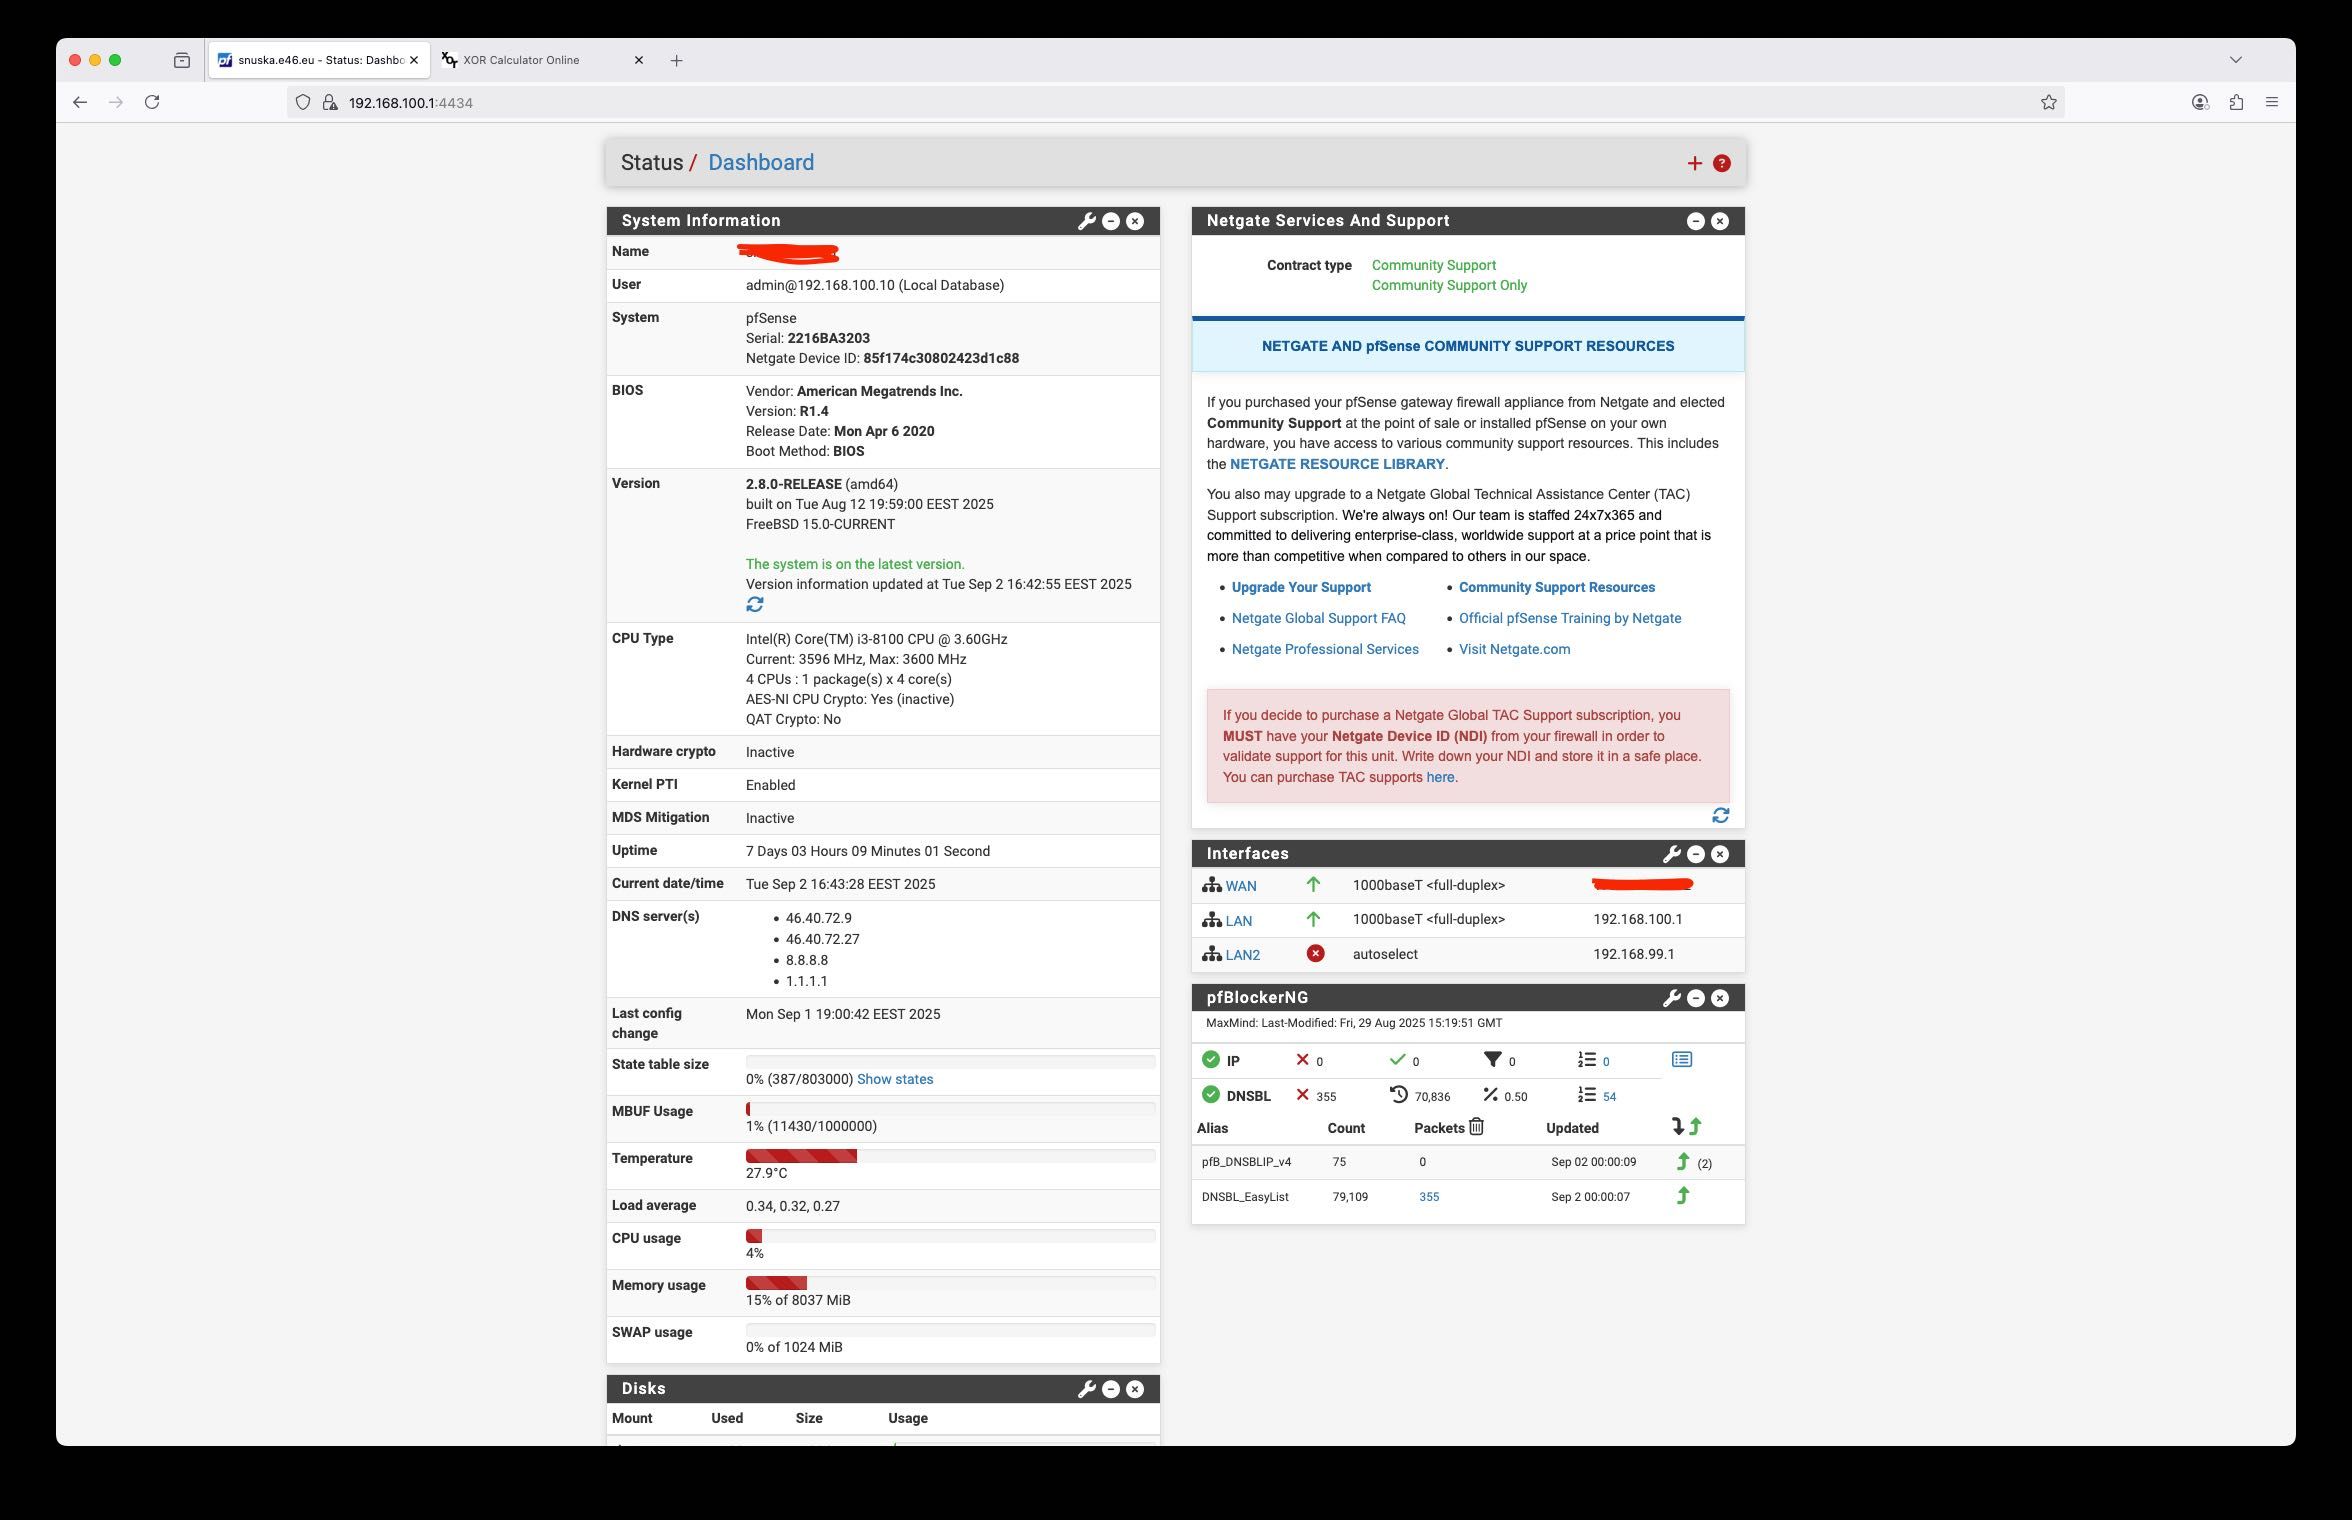Close the XOR Calculator Online tab
Screen dimensions: 2352x1520
[639, 60]
